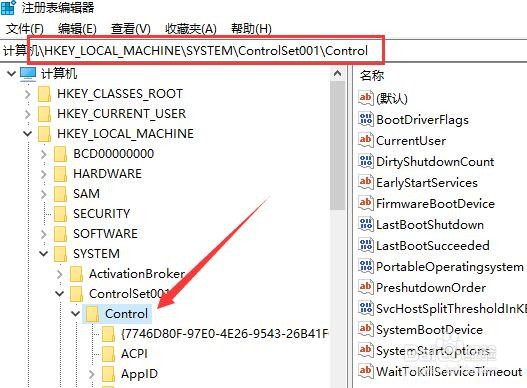Image resolution: width=527 pixels, height=388 pixels.
Task: Expand the ActivationBroker key
Action: (59, 274)
